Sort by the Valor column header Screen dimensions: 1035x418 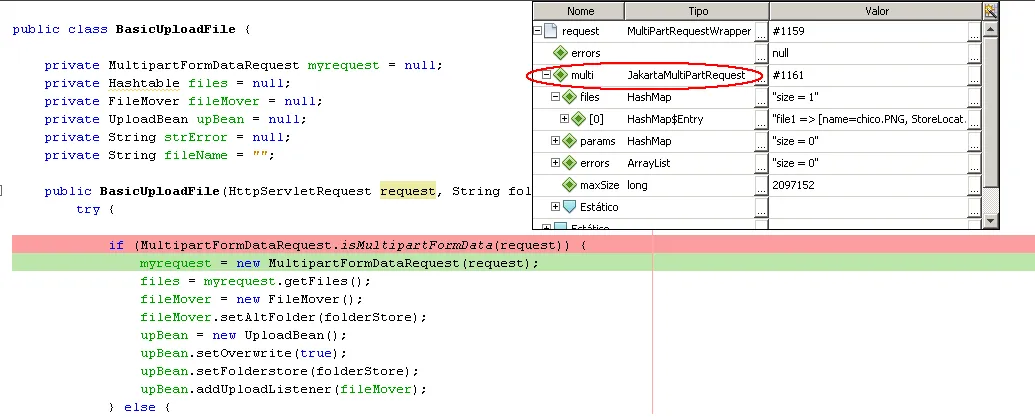(876, 11)
